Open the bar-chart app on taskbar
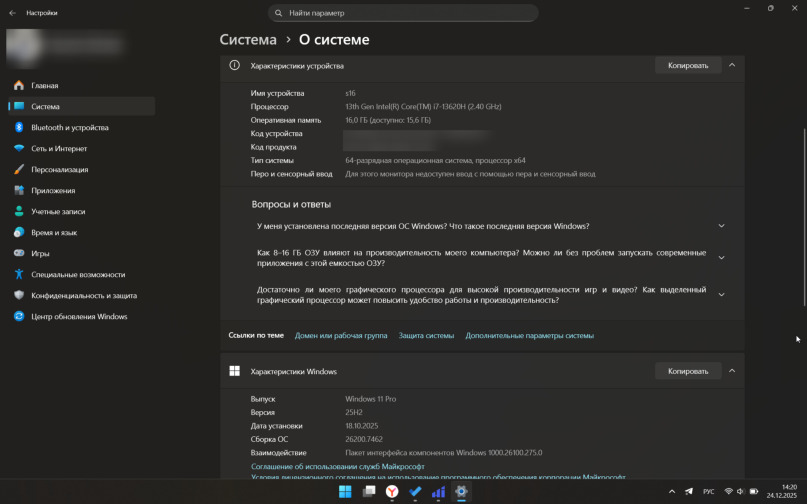Image resolution: width=807 pixels, height=504 pixels. [438, 492]
